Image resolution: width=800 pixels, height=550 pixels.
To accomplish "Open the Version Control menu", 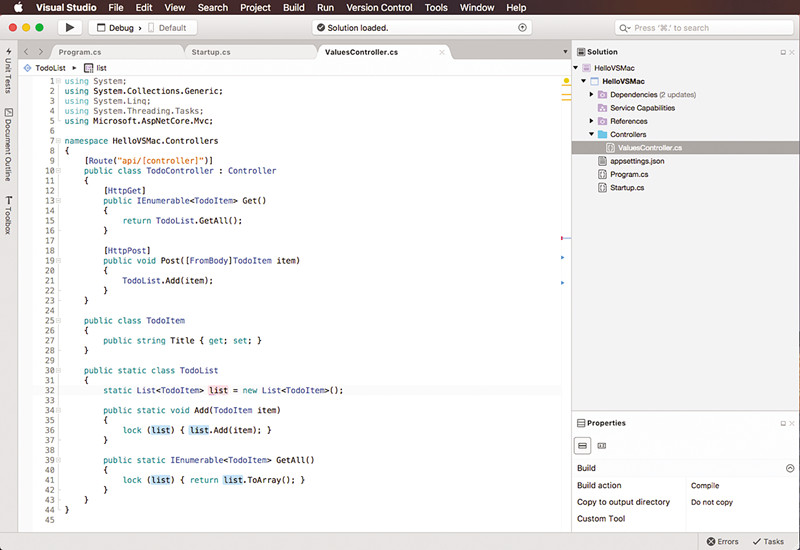I will point(379,7).
